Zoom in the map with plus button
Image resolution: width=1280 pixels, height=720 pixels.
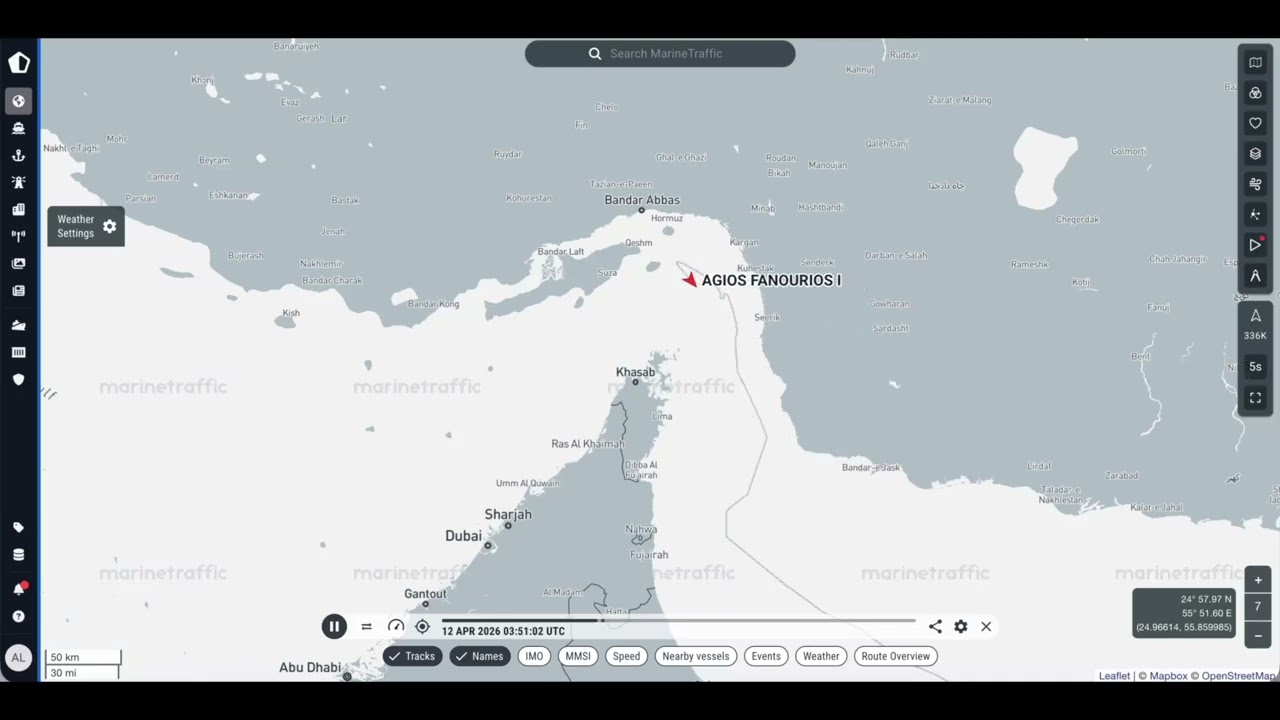click(x=1258, y=580)
